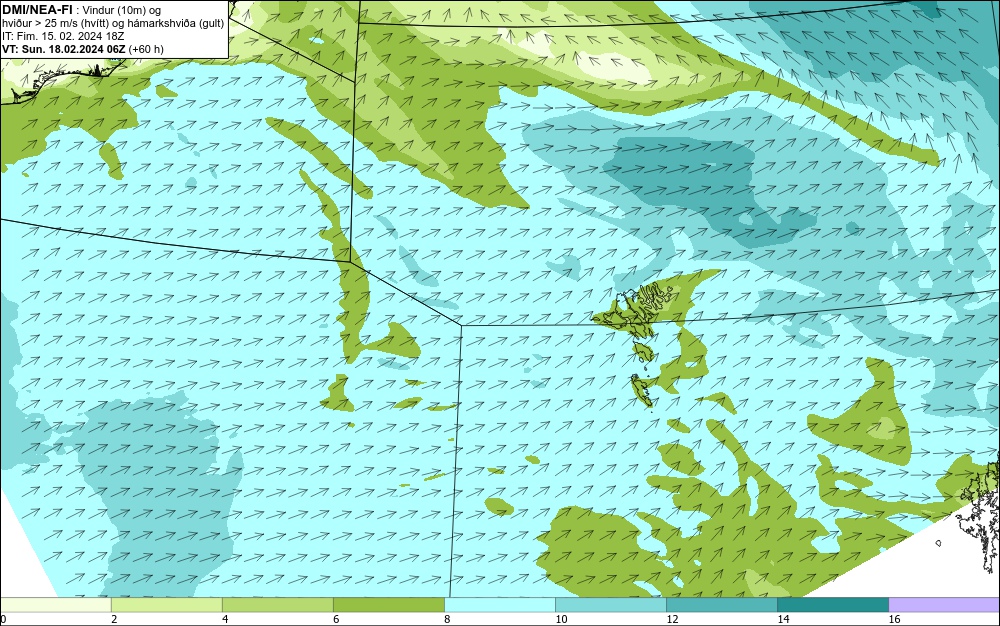Viewport: 1000px width, 626px height.
Task: Click the 'hviður > 25 m/s (hvítt)' text line
Action: point(57,24)
